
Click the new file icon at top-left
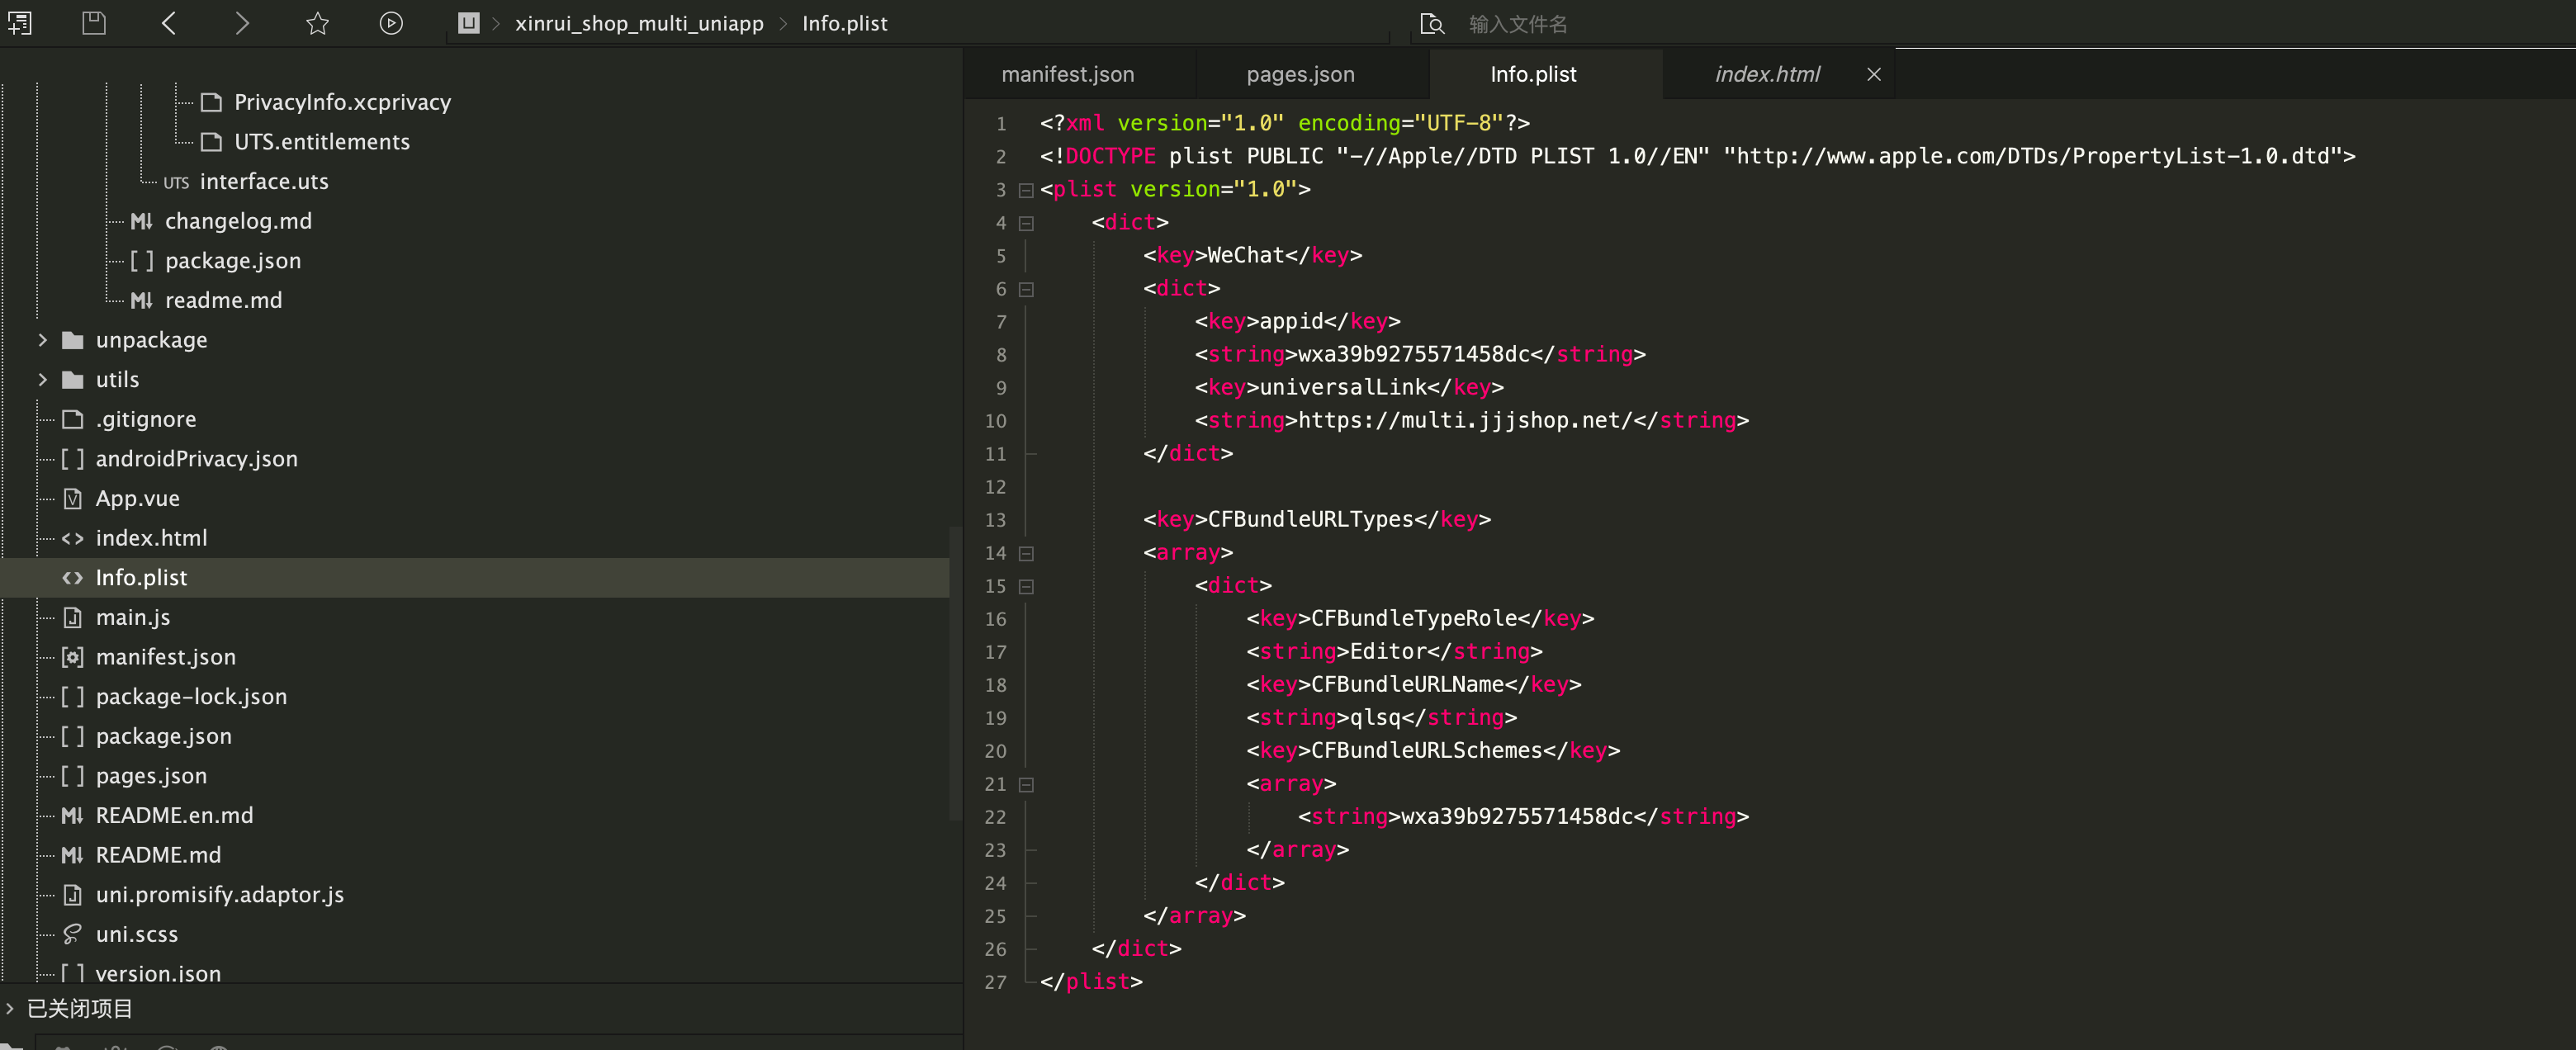[x=20, y=23]
